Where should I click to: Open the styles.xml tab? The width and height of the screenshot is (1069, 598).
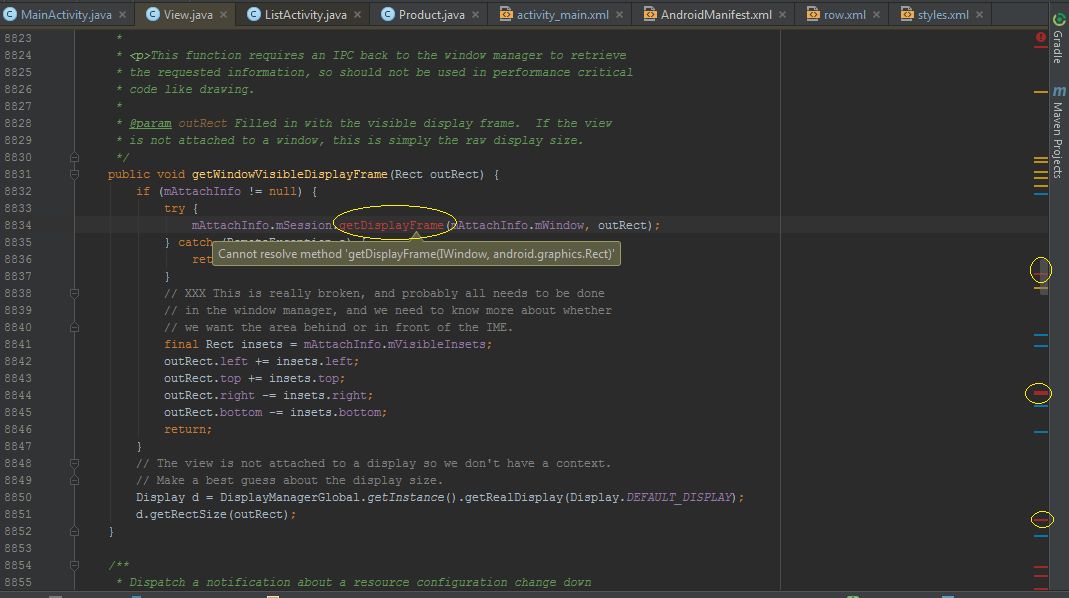[942, 14]
